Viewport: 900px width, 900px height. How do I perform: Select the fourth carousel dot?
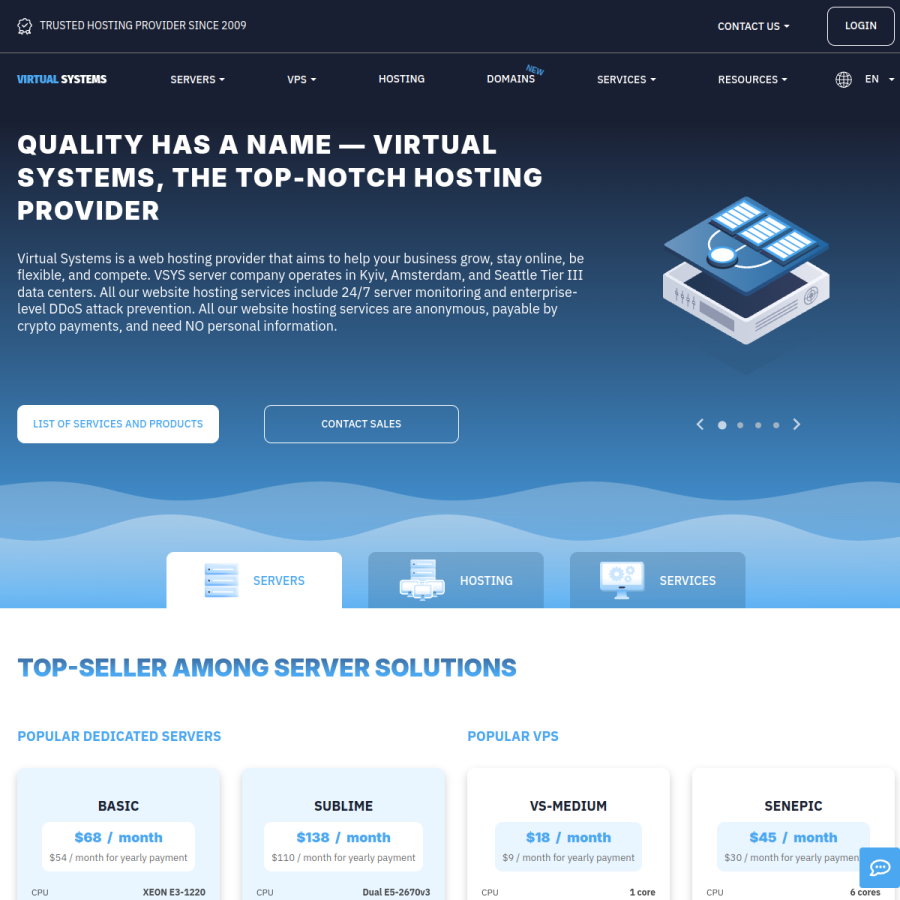[776, 425]
